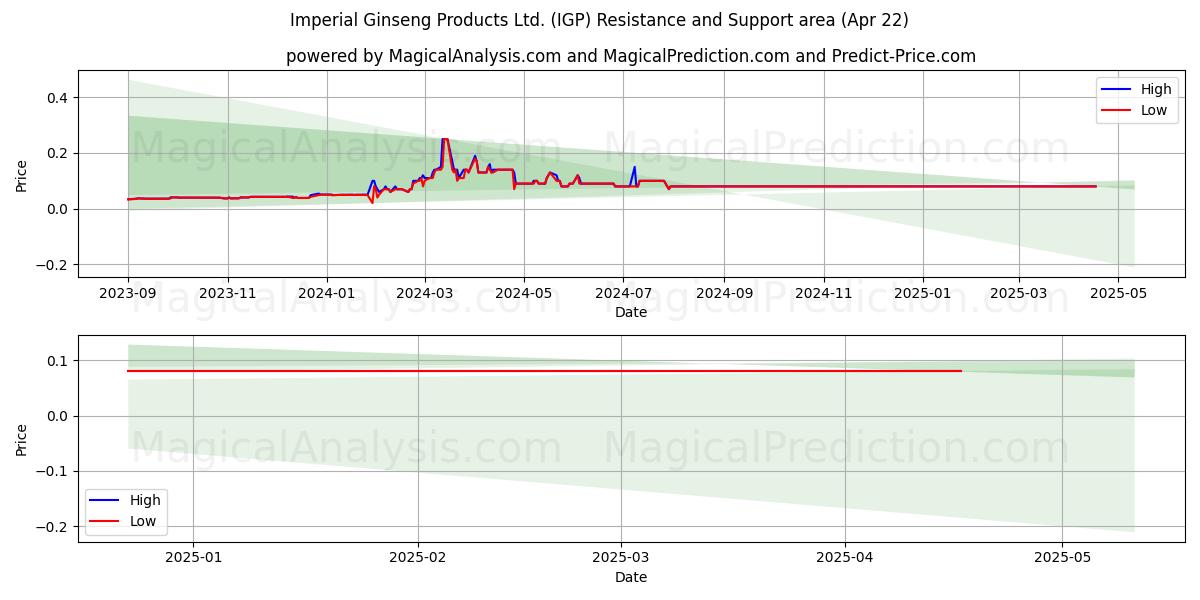This screenshot has width=1200, height=600.
Task: Click the 'Date' axis label under top chart
Action: 631,312
